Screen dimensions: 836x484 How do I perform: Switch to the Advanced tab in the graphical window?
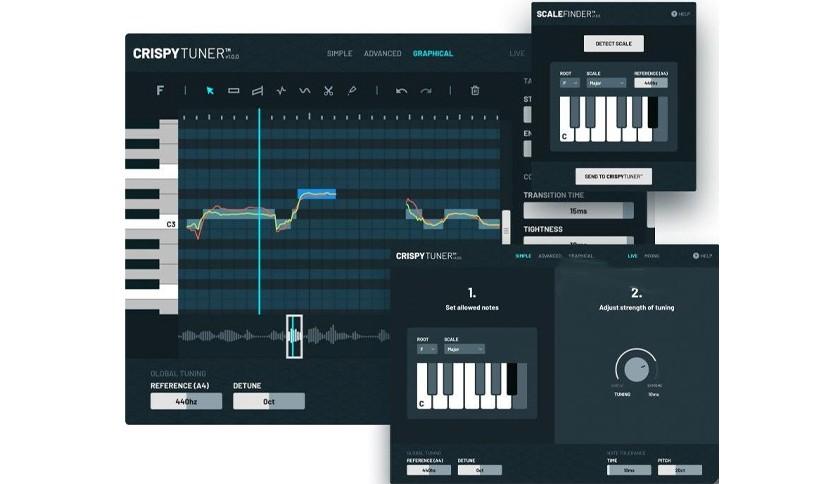(382, 53)
